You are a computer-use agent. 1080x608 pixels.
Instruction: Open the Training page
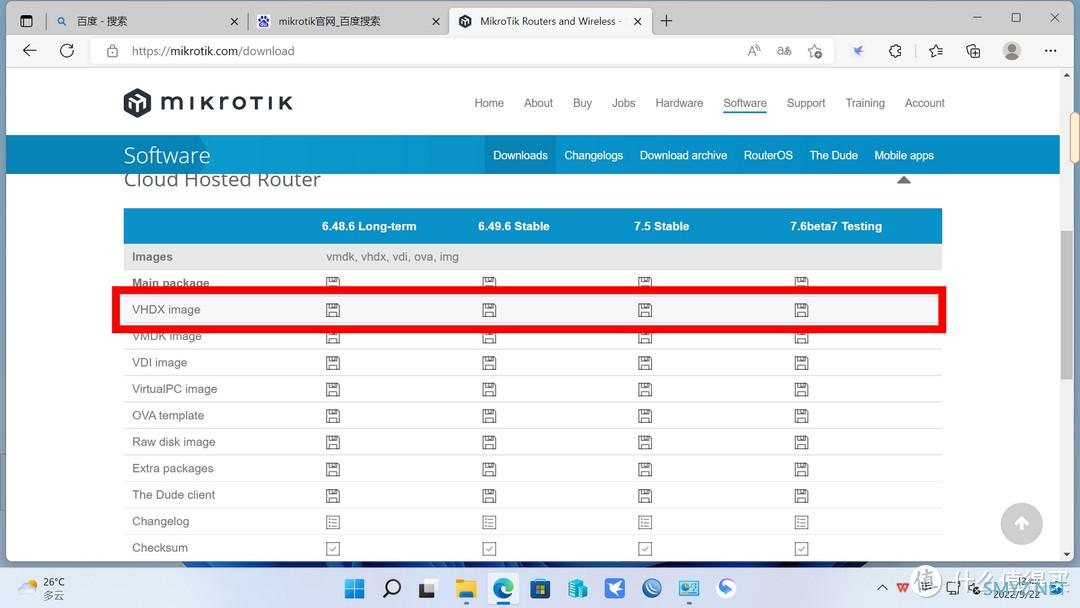(x=865, y=103)
